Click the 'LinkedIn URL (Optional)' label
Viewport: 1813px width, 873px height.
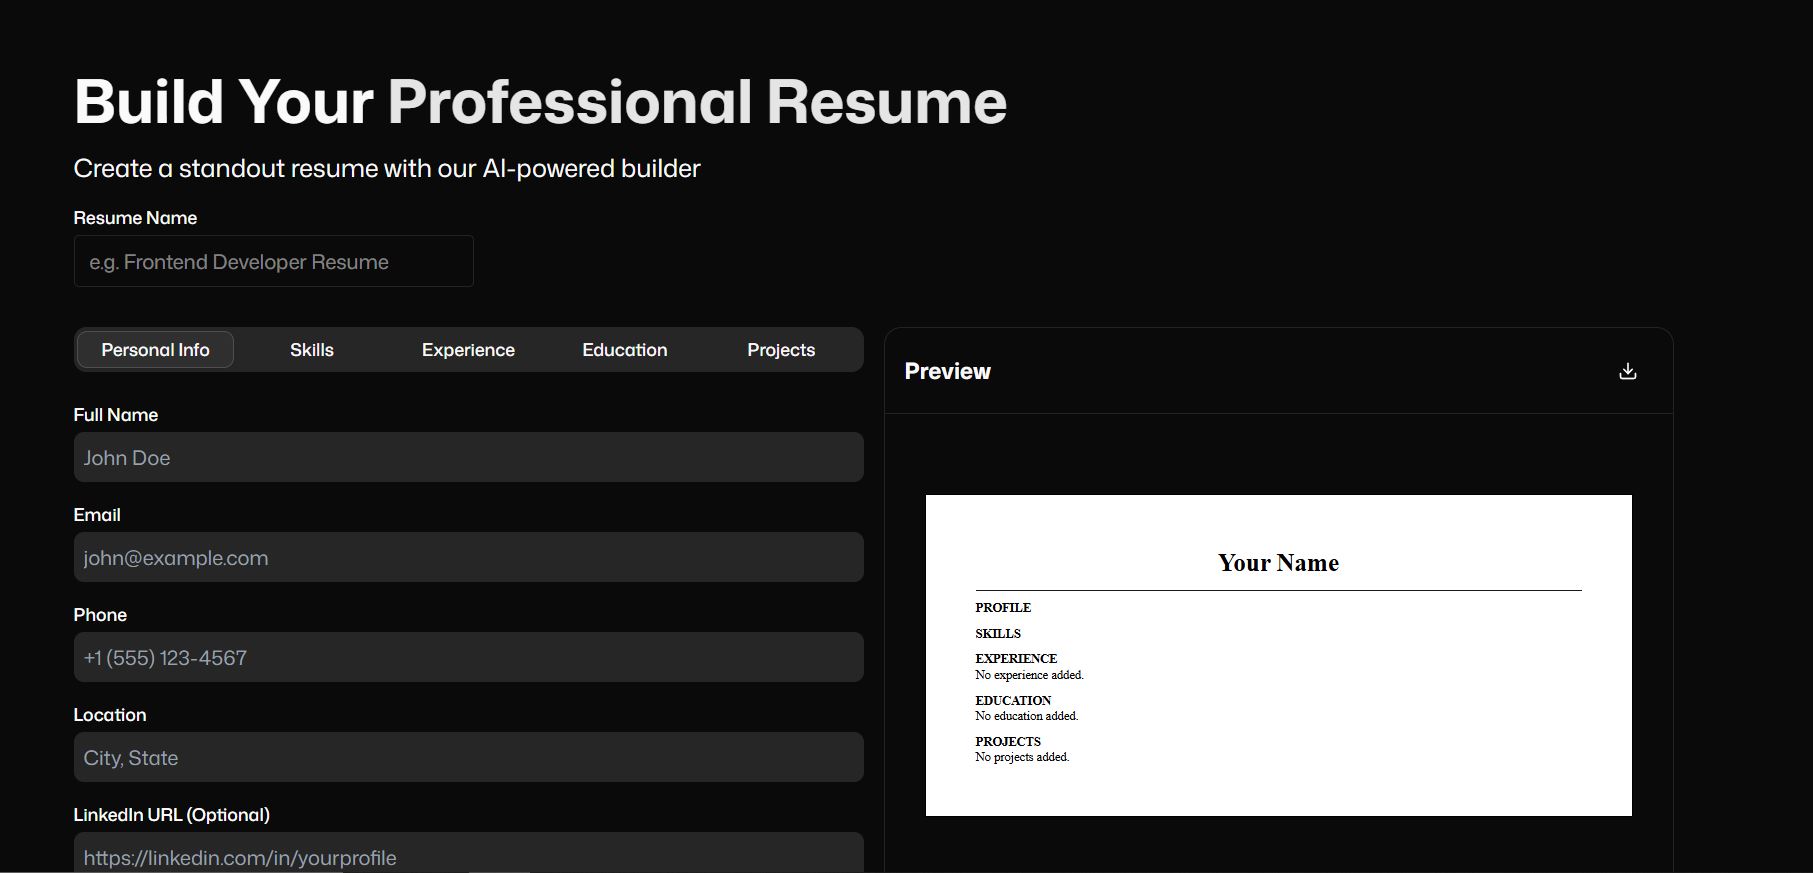click(x=172, y=815)
